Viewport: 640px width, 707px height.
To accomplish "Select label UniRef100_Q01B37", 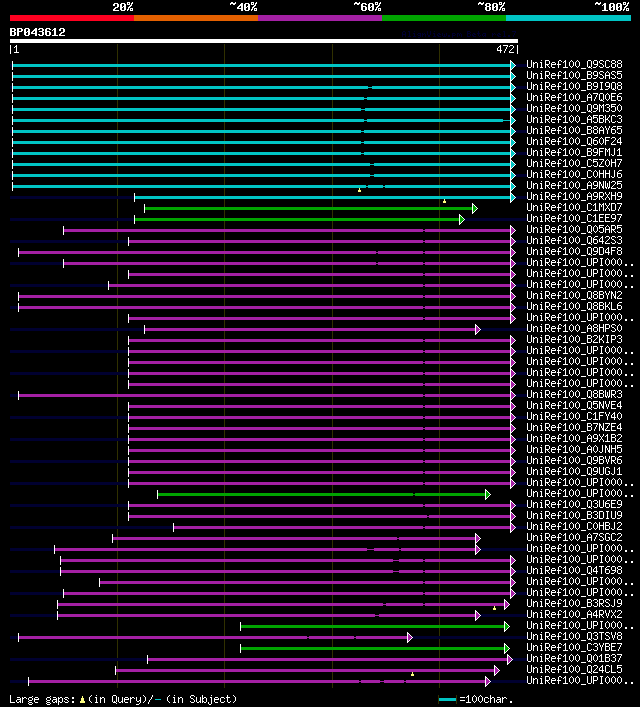I will coord(574,658).
